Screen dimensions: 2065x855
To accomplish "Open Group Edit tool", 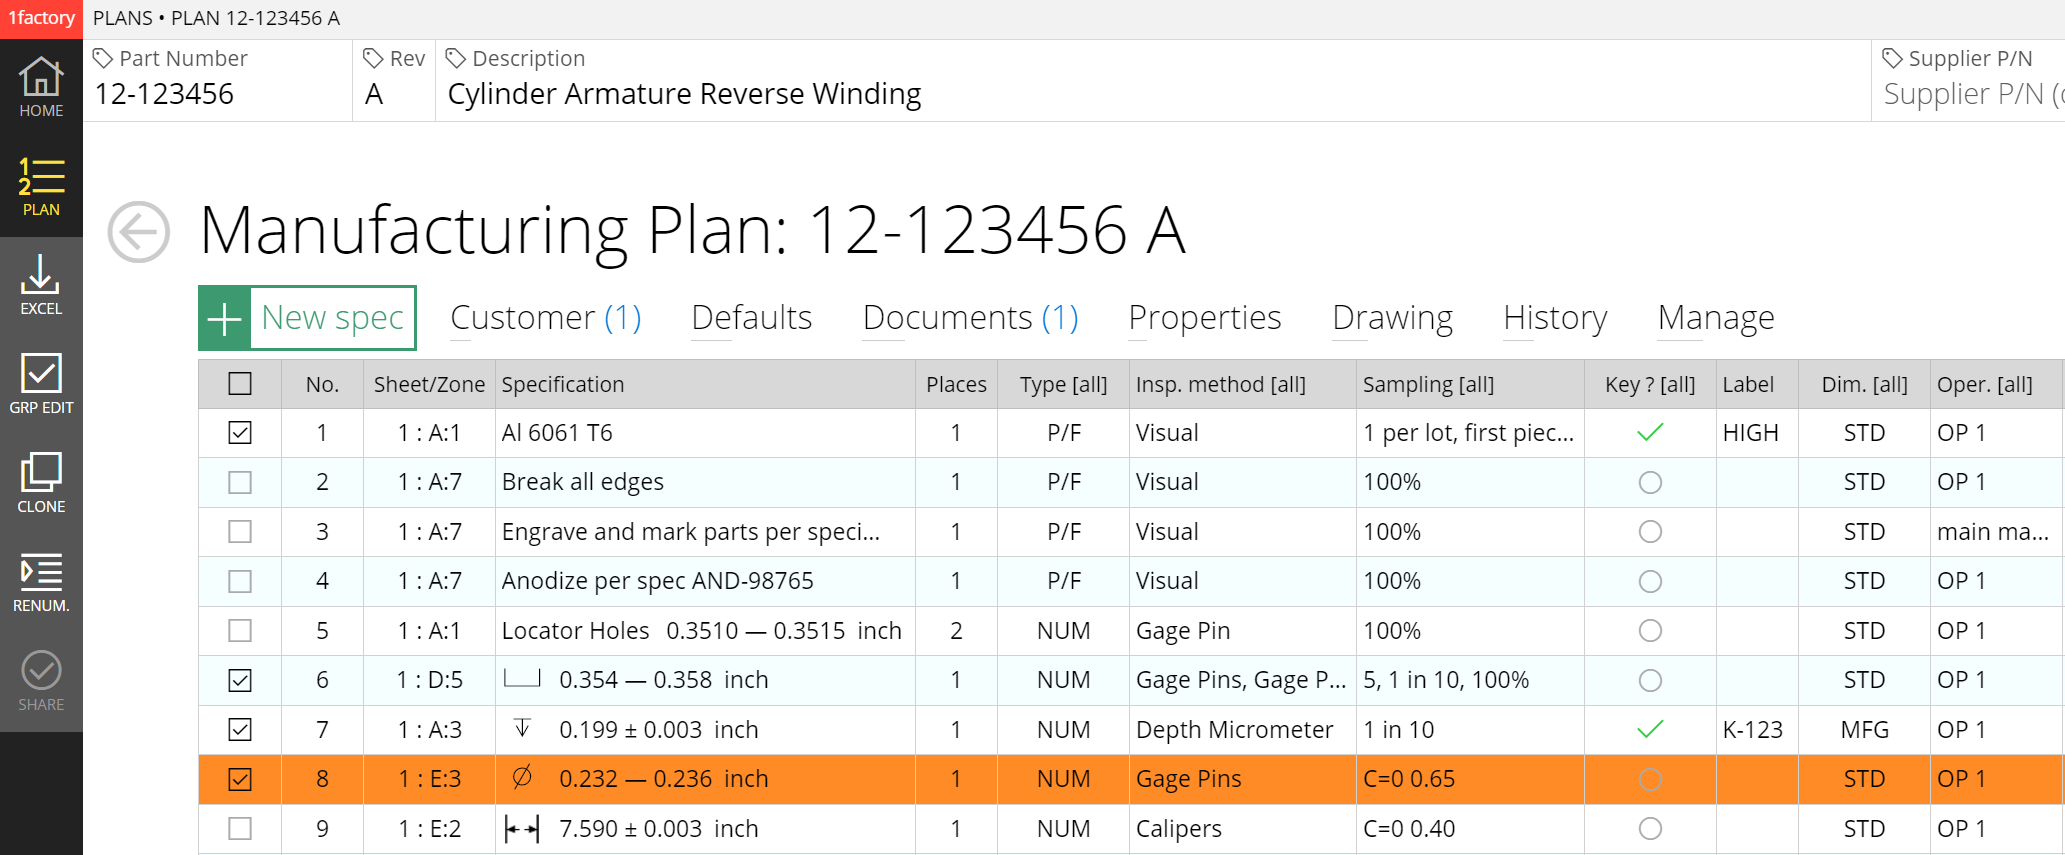I will [41, 385].
